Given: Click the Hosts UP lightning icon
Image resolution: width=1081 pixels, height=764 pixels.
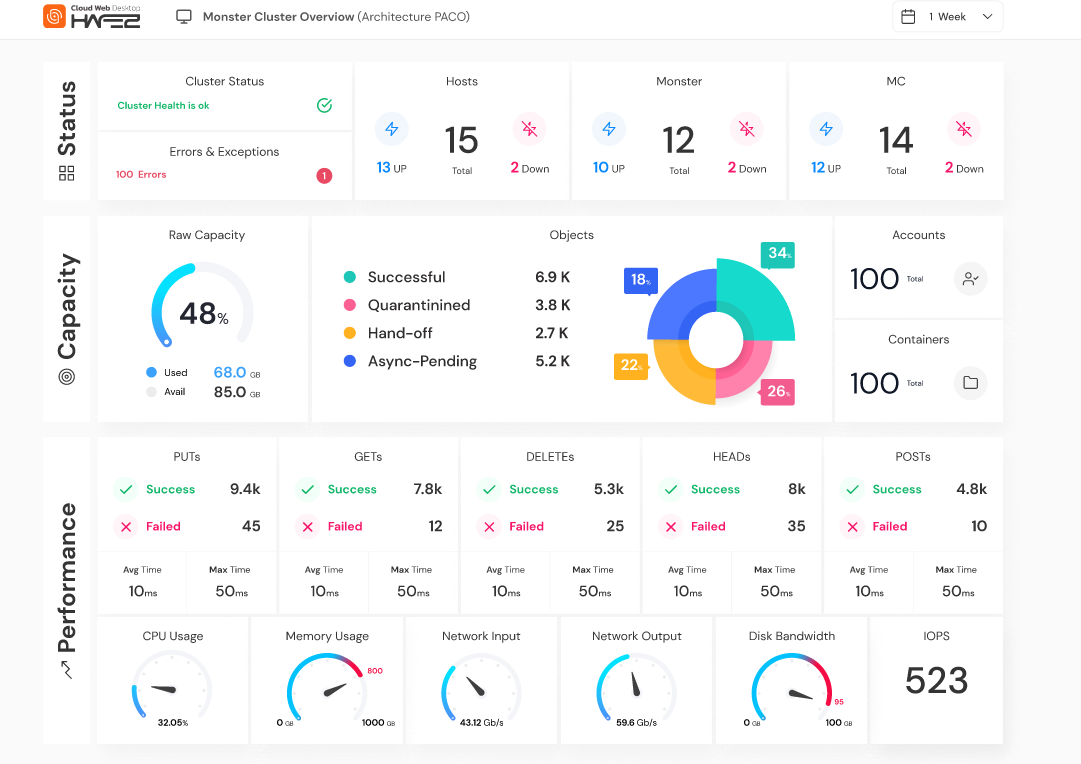Looking at the screenshot, I should 392,129.
